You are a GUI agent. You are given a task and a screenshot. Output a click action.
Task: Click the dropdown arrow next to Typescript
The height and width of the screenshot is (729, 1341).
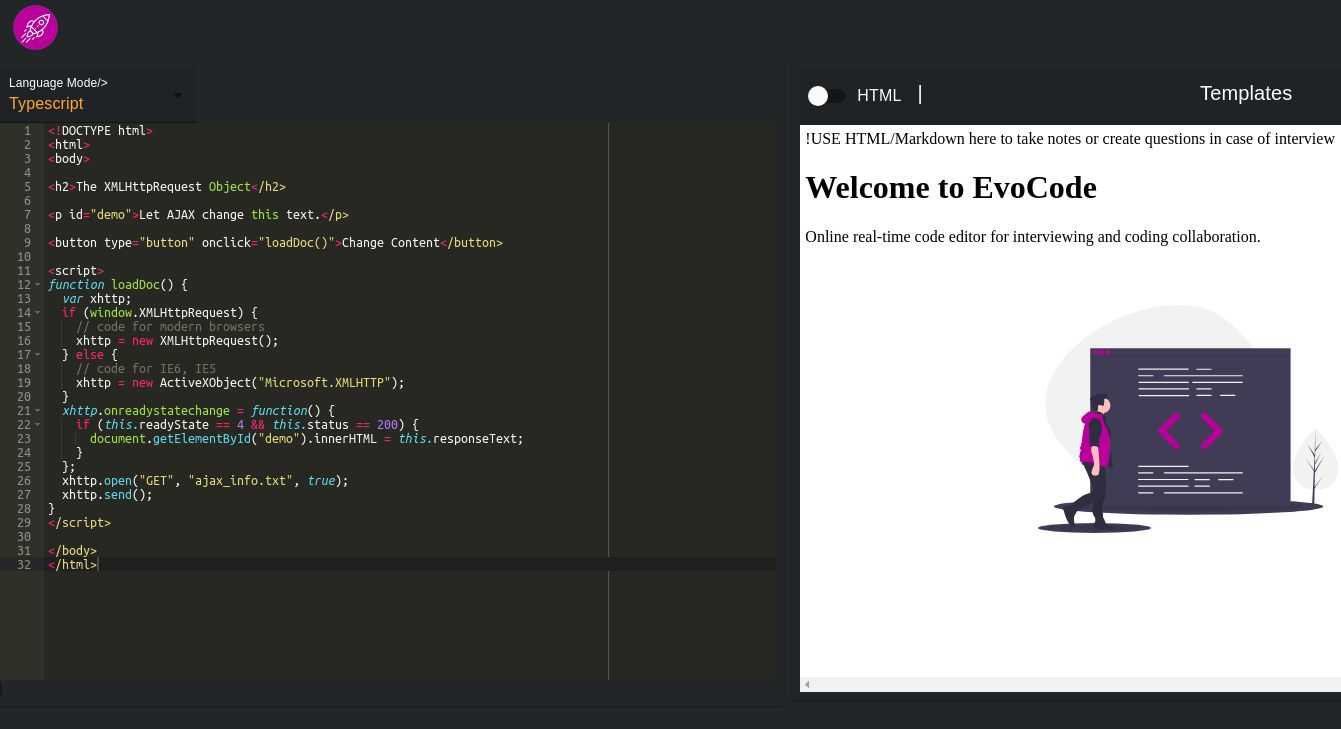[x=178, y=96]
